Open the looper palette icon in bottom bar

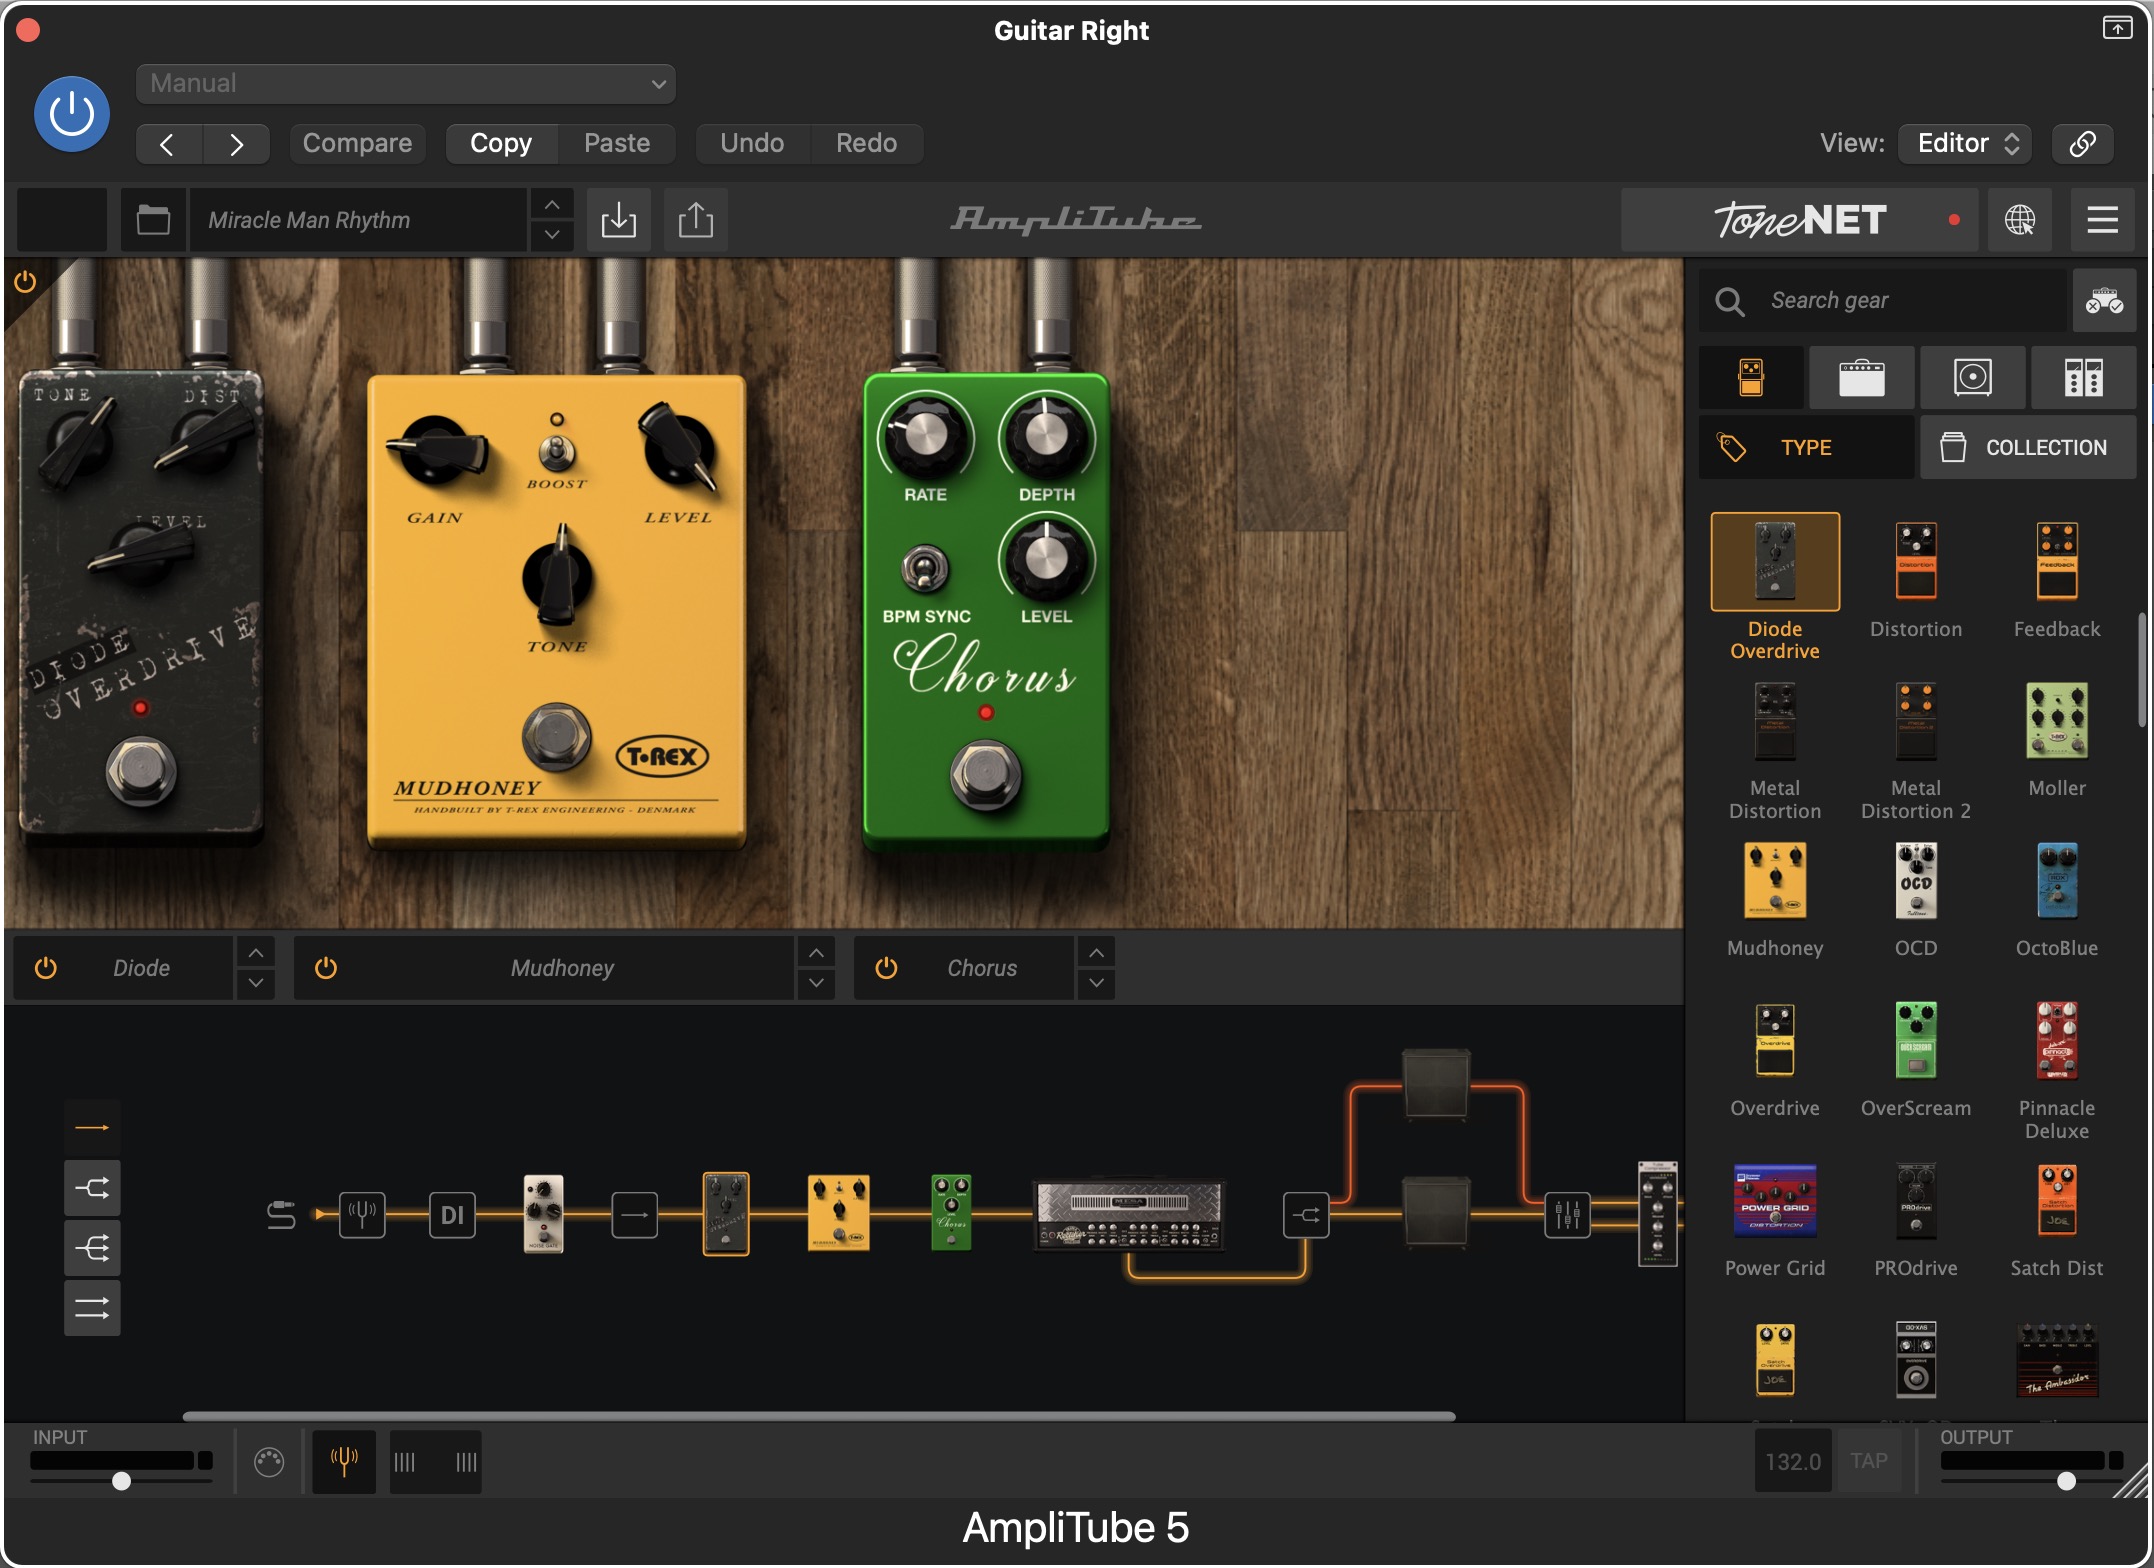click(269, 1462)
